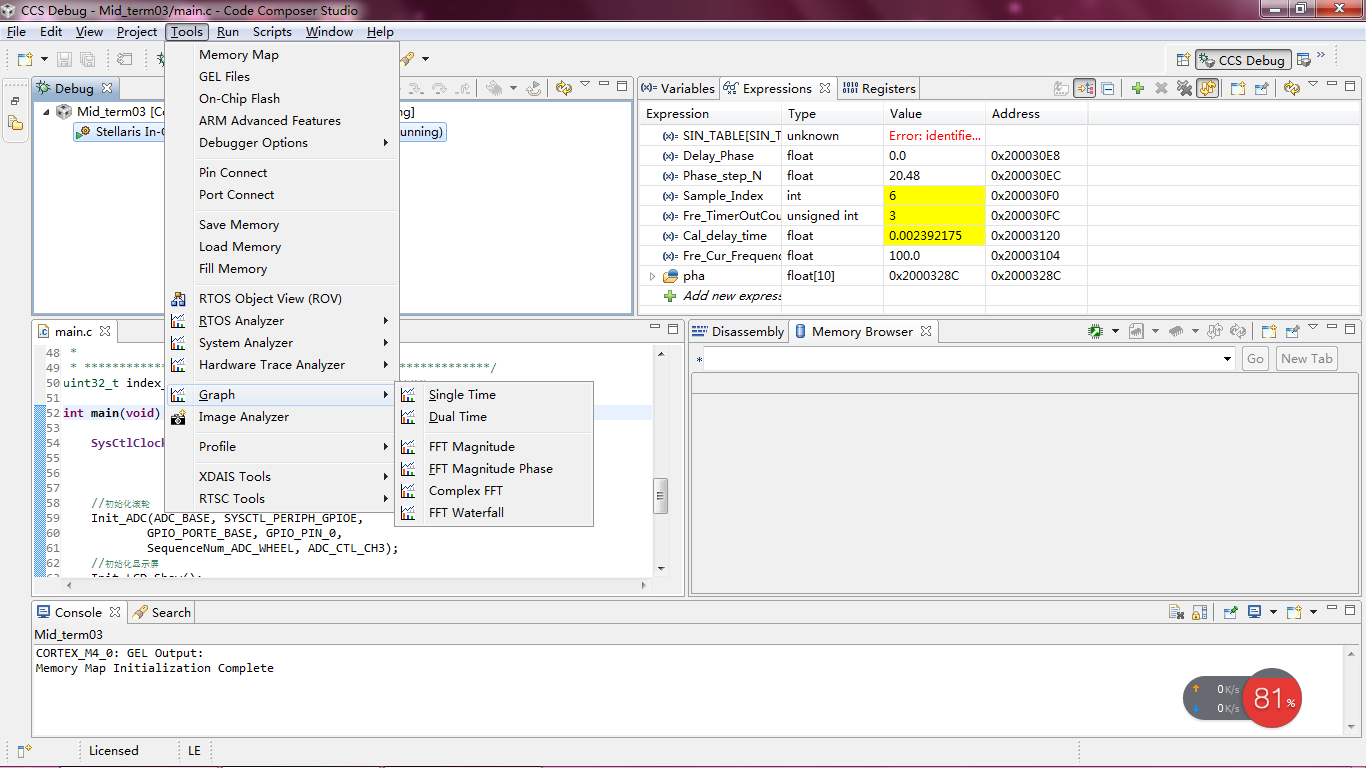Image resolution: width=1366 pixels, height=768 pixels.
Task: Click Collapse All in the Expressions toolbar
Action: pyautogui.click(x=1108, y=88)
